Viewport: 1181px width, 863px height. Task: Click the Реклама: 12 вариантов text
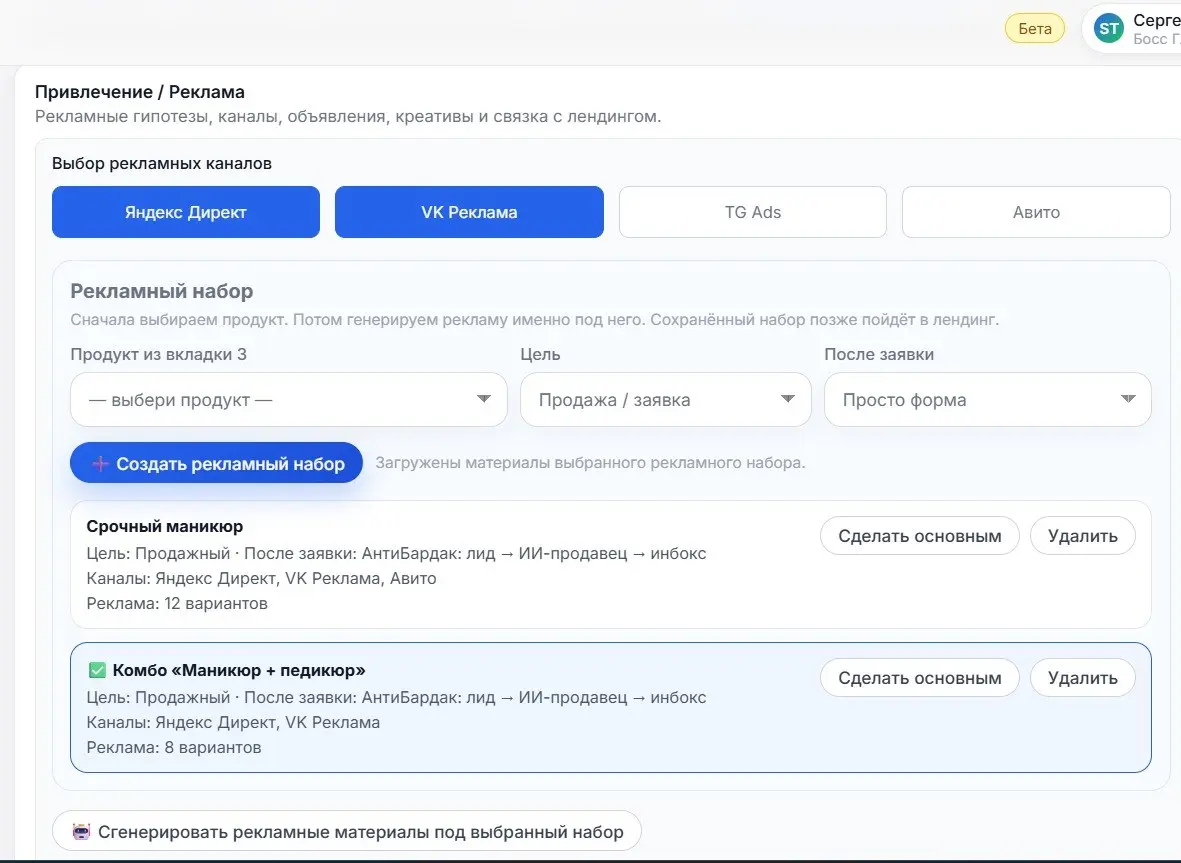(177, 603)
